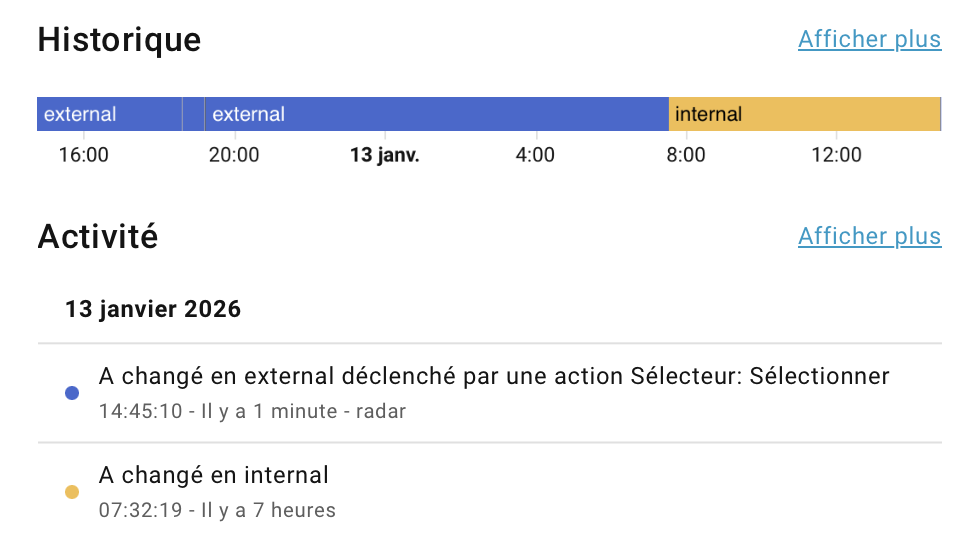Screen dimensions: 976x552
Task: Click the Historique section heading
Action: 119,40
